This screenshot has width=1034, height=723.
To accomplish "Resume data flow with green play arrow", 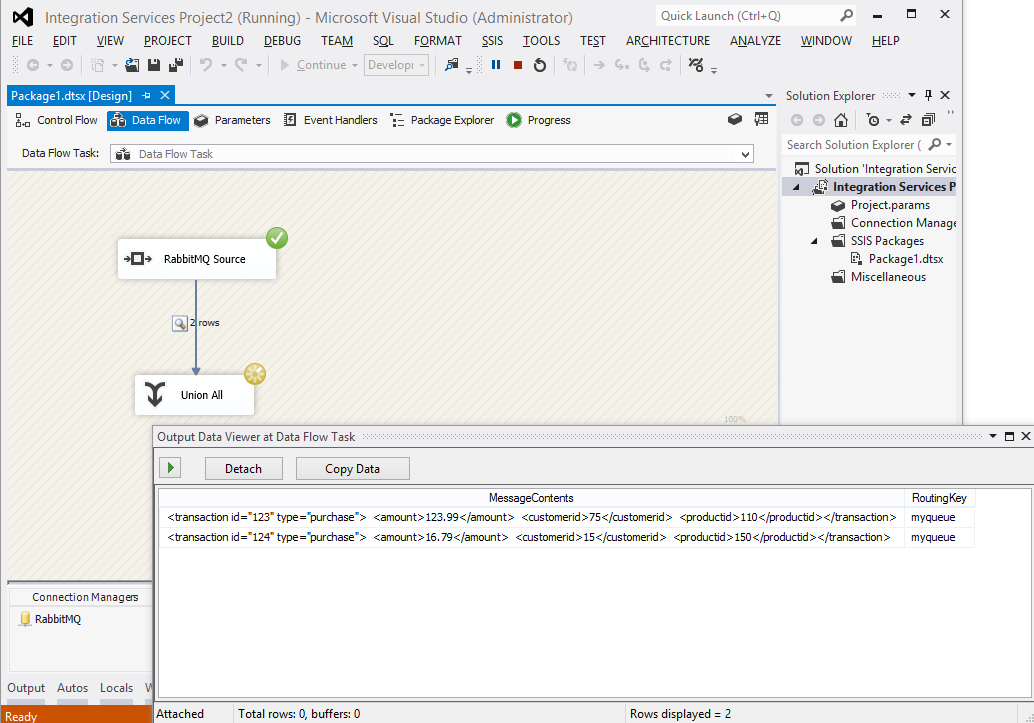I will [170, 468].
